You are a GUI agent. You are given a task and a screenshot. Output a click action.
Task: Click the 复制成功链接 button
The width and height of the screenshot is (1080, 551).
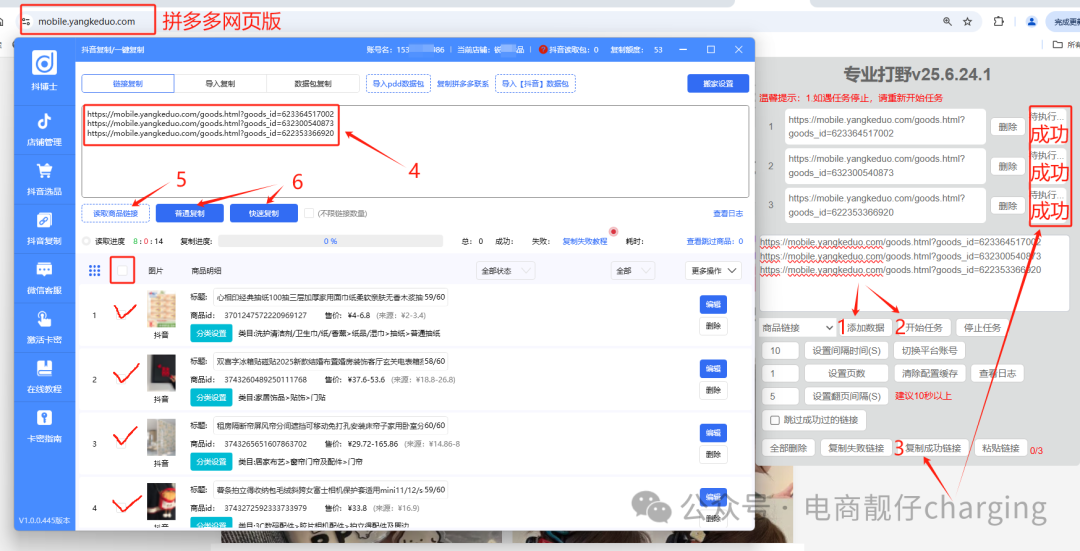point(933,448)
